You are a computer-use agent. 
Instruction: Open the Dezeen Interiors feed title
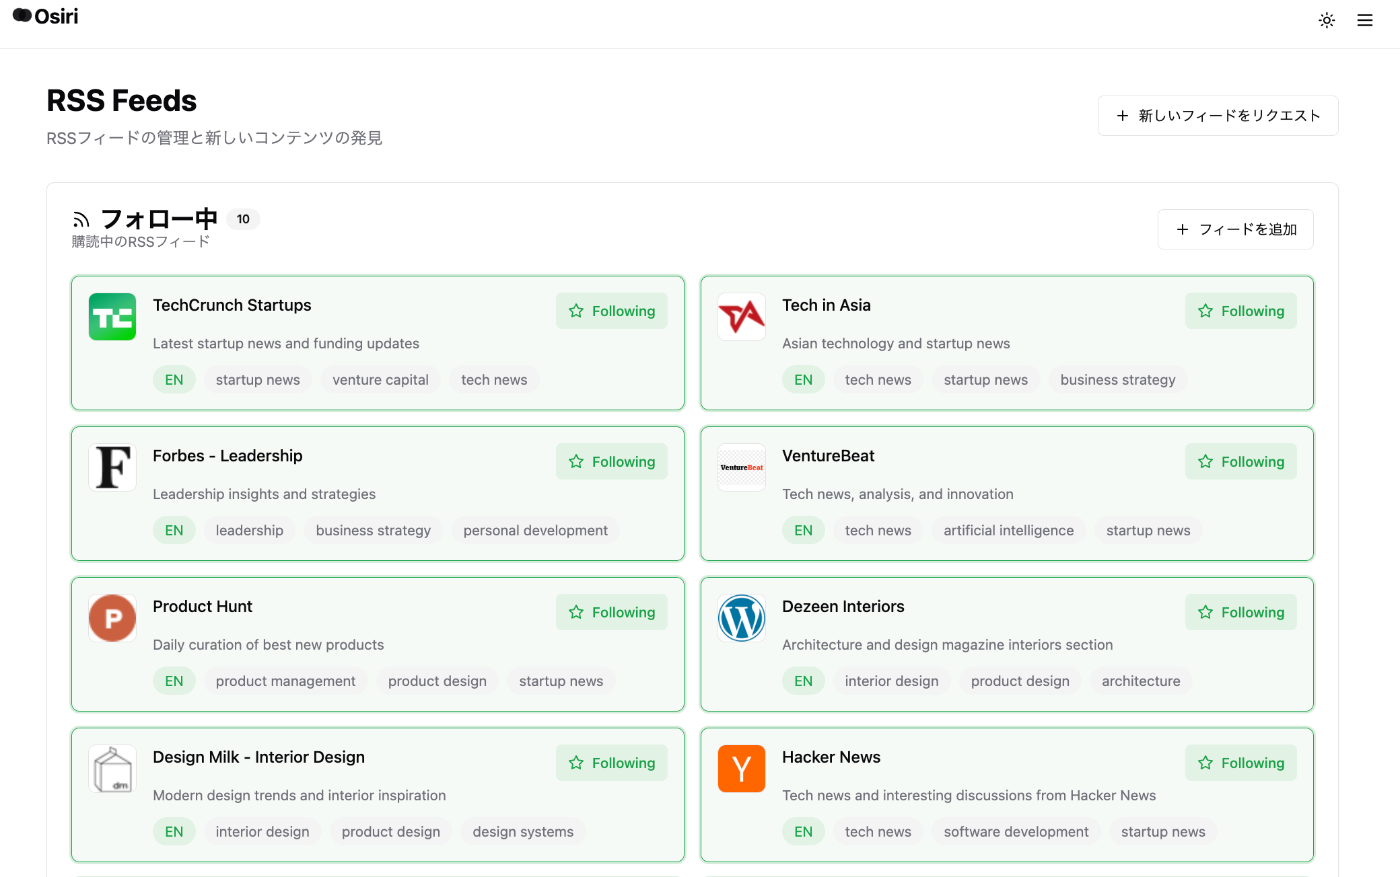(843, 606)
